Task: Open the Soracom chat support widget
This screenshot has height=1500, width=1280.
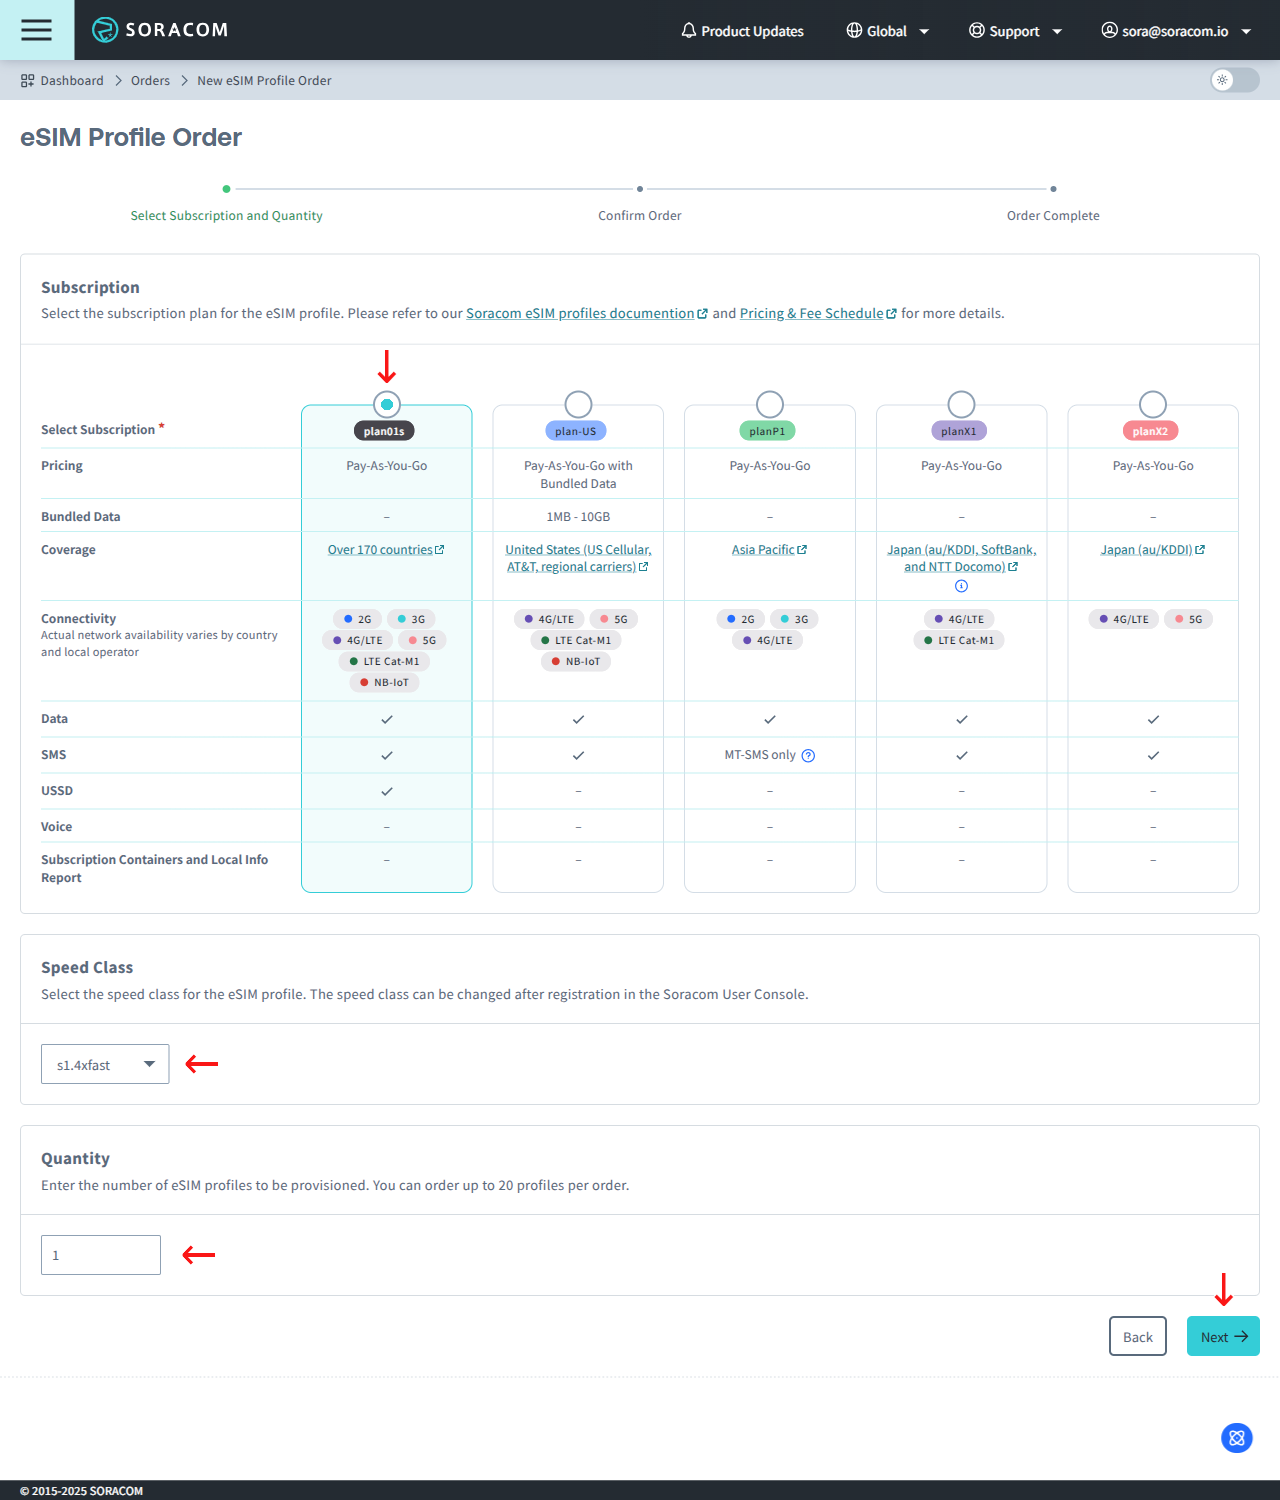Action: (x=1236, y=1438)
